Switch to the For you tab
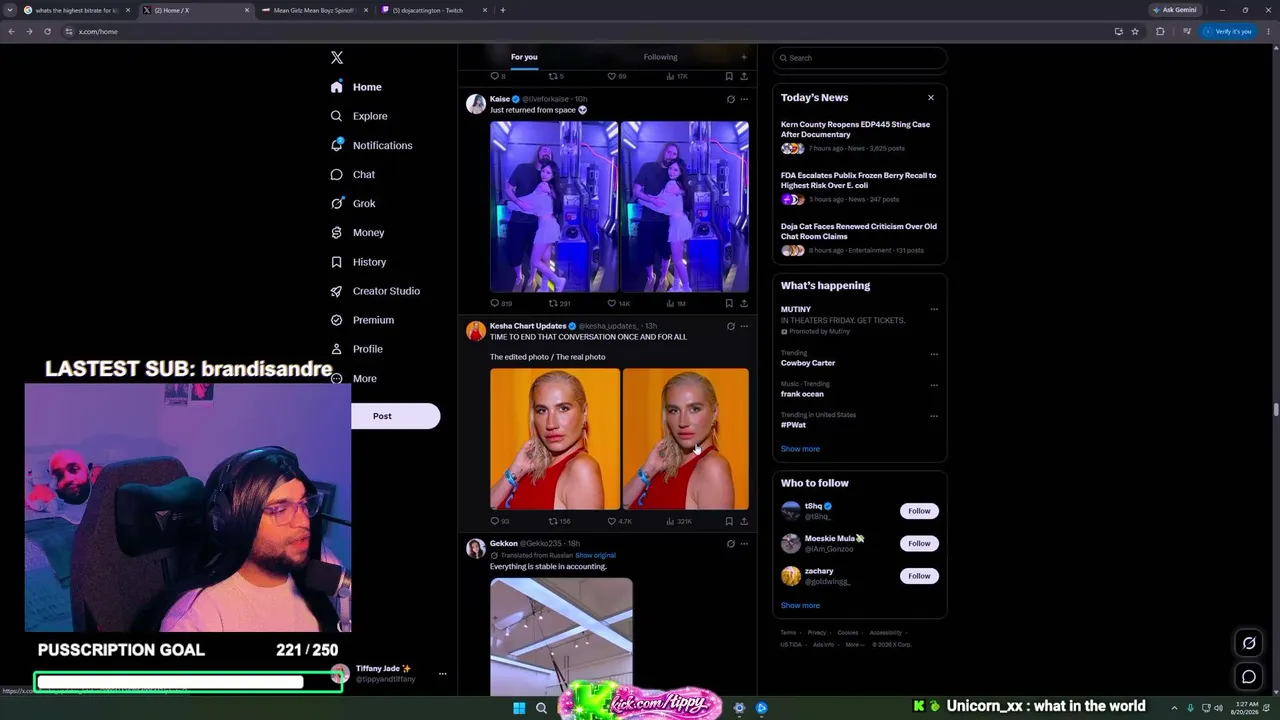Screen dimensions: 1280x720 (x=524, y=57)
